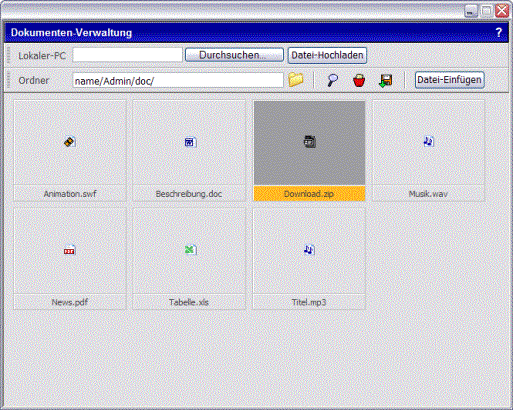Click the Ordner path input field
The height and width of the screenshot is (410, 513).
click(178, 80)
